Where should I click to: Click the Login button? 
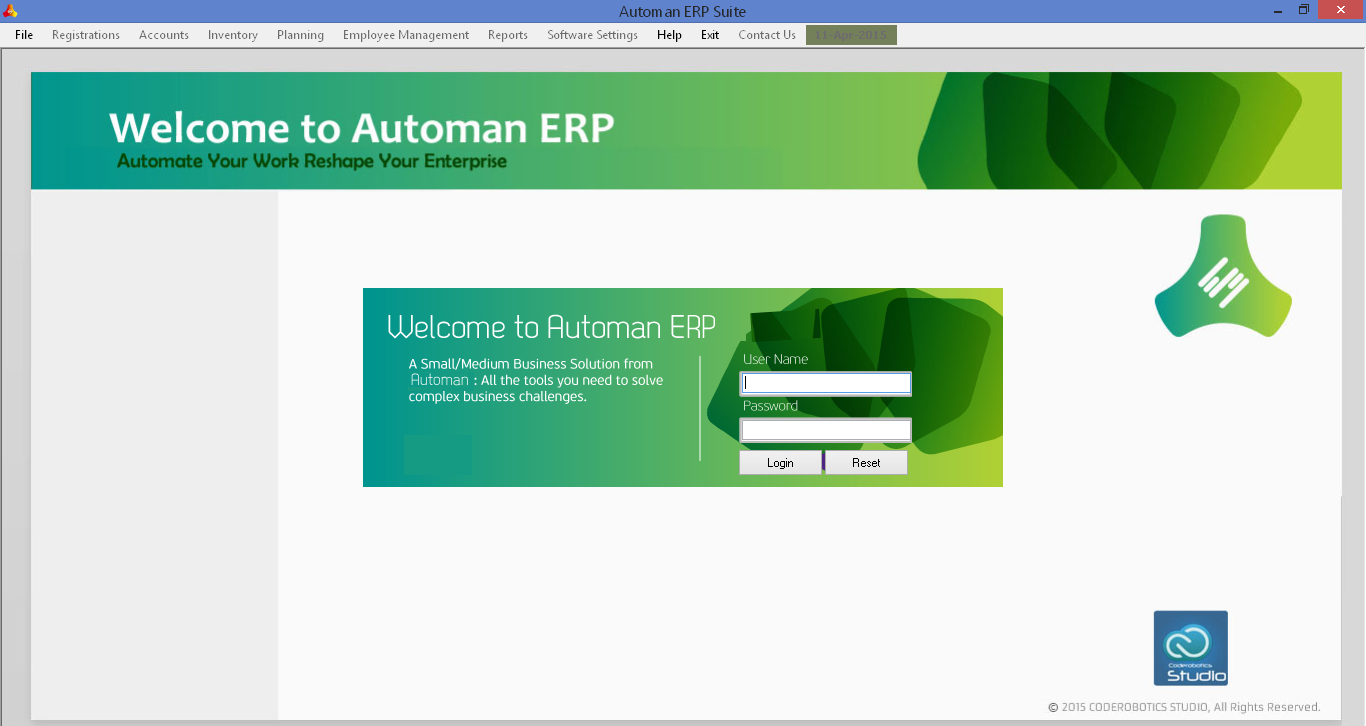click(780, 463)
